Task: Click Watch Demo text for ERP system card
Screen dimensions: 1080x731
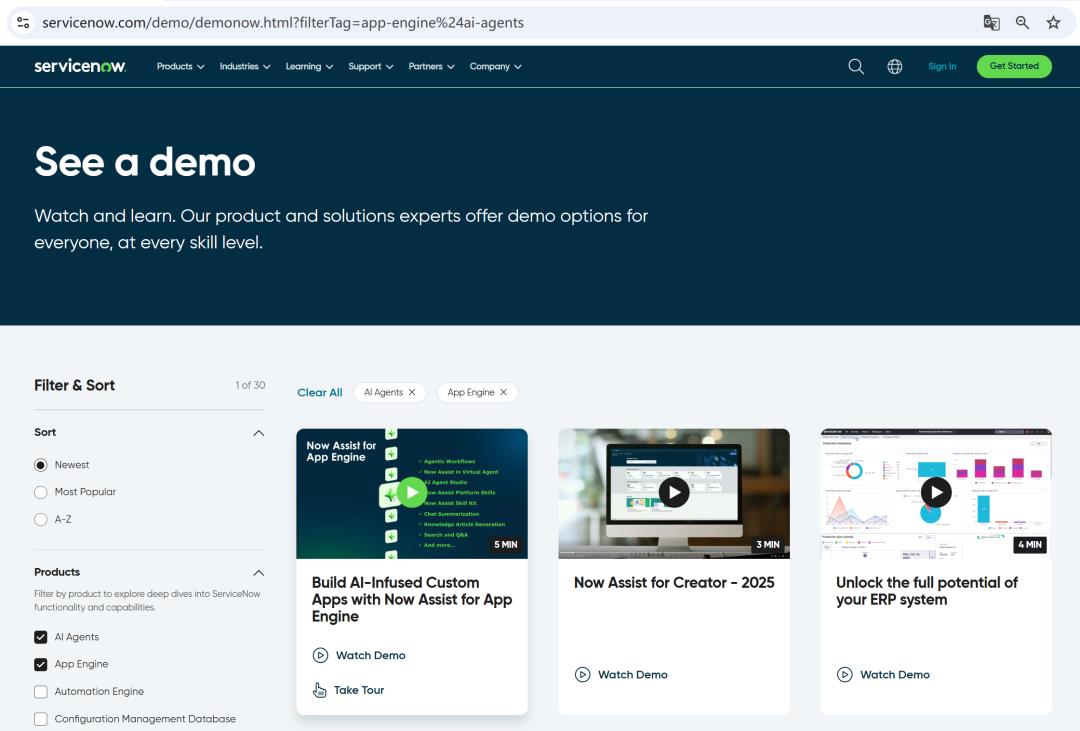Action: 895,675
